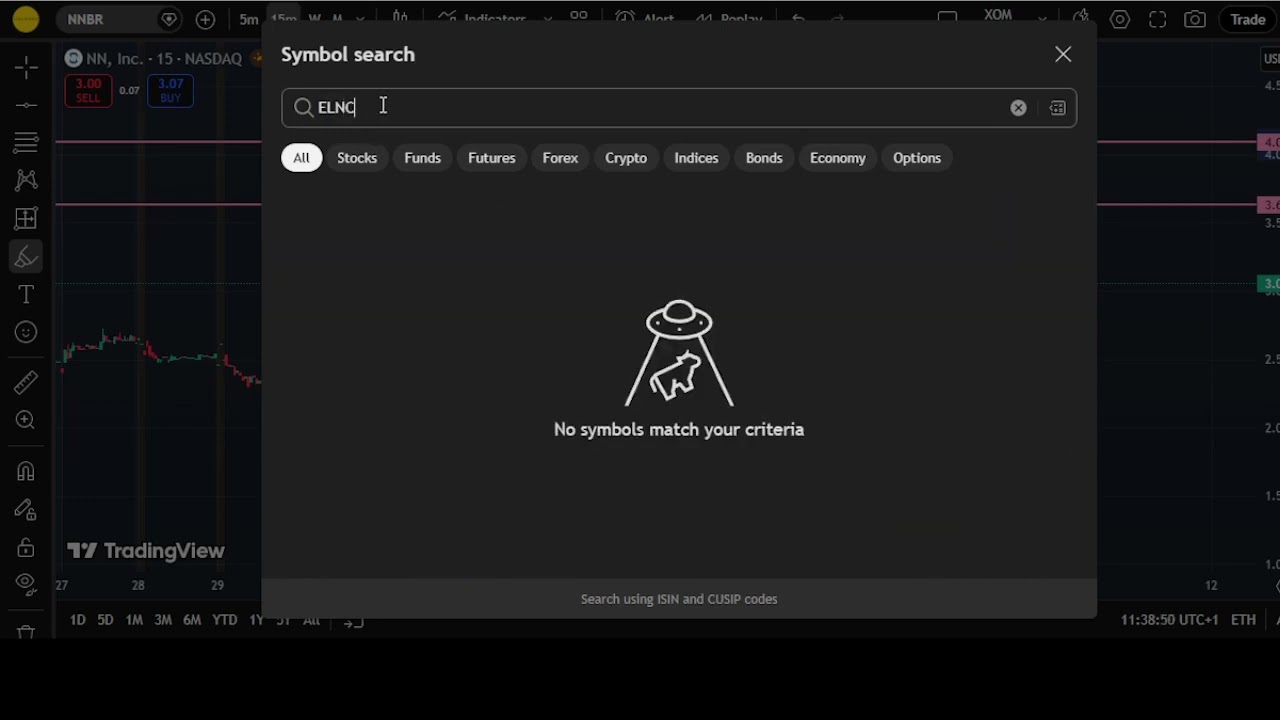Select the text annotation tool
Screen dimensions: 1280x720
click(x=26, y=295)
